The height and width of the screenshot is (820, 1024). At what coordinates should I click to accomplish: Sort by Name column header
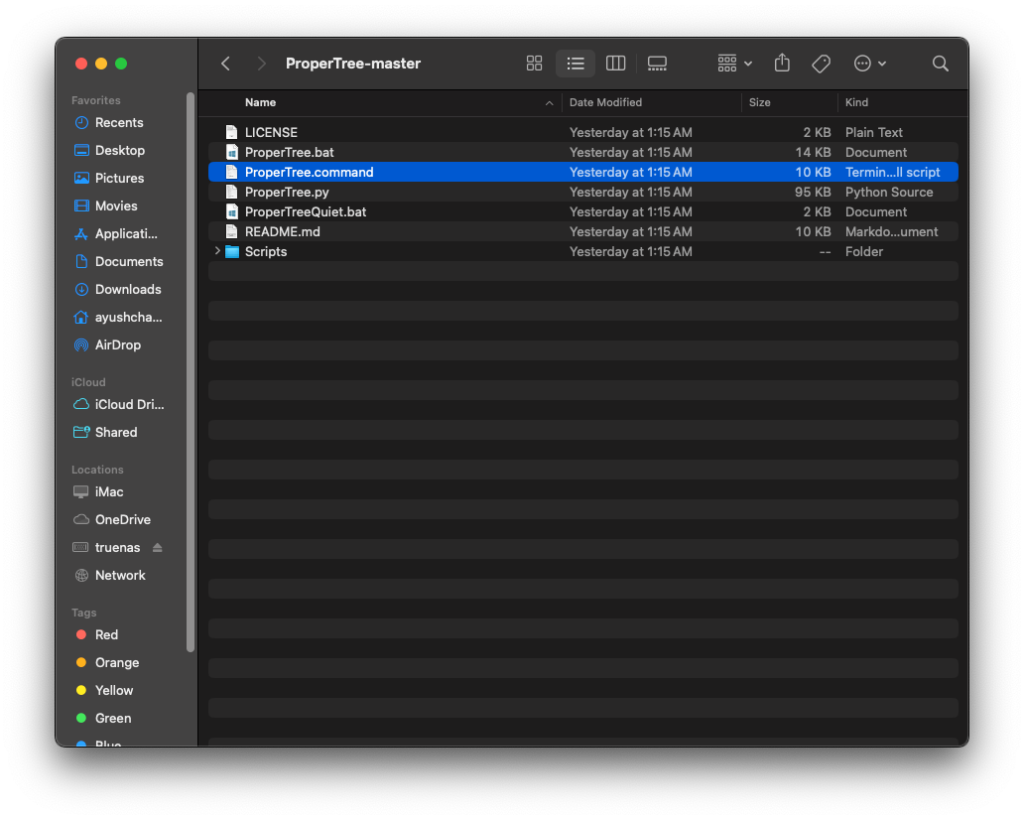261,102
